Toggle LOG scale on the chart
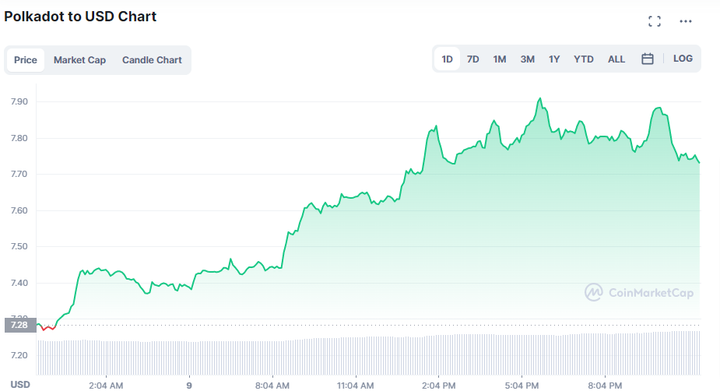The image size is (720, 392). 683,59
